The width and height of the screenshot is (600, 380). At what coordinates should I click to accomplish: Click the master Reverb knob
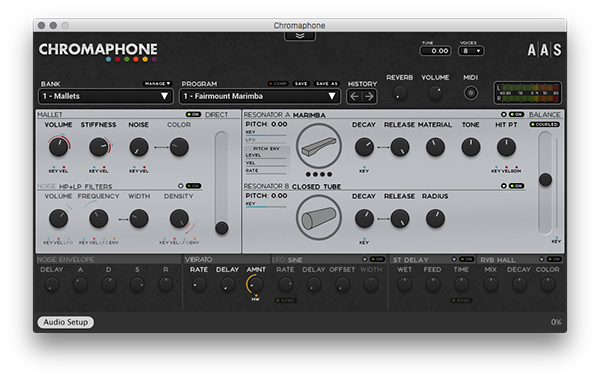pyautogui.click(x=399, y=93)
